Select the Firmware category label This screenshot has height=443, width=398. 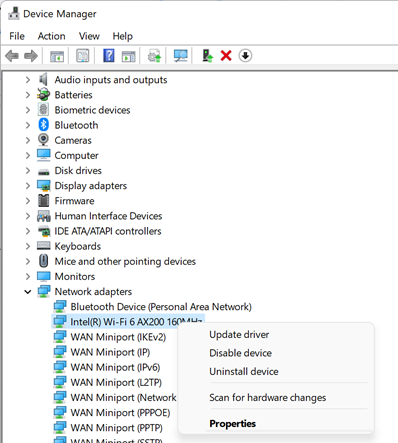point(75,201)
